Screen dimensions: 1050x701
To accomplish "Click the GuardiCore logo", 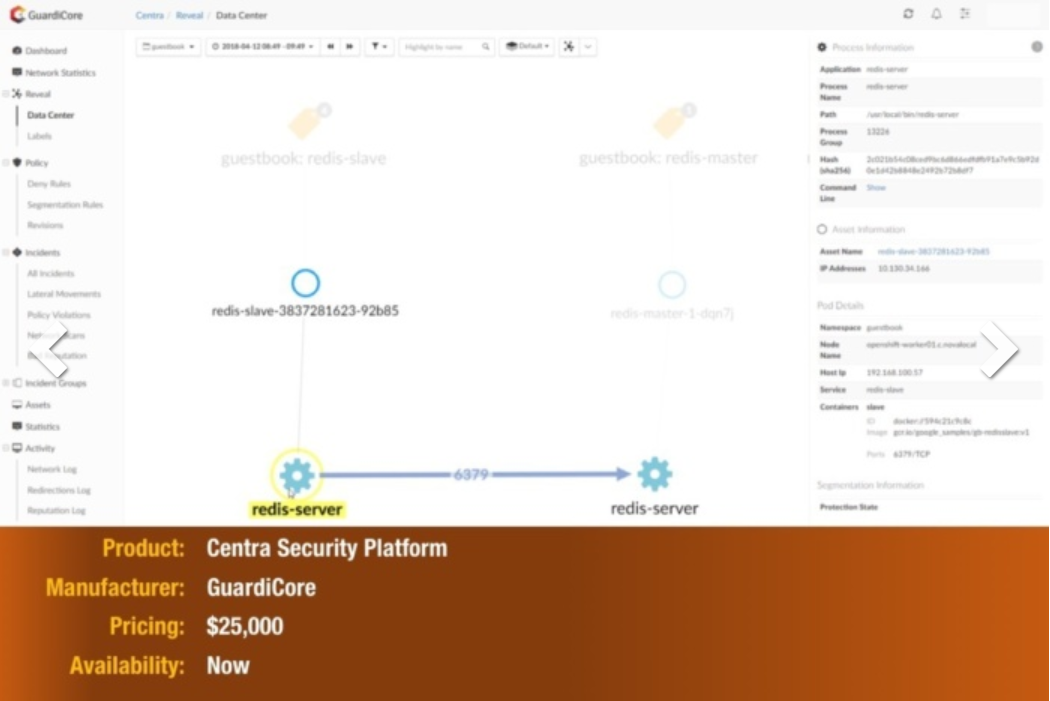I will click(46, 14).
